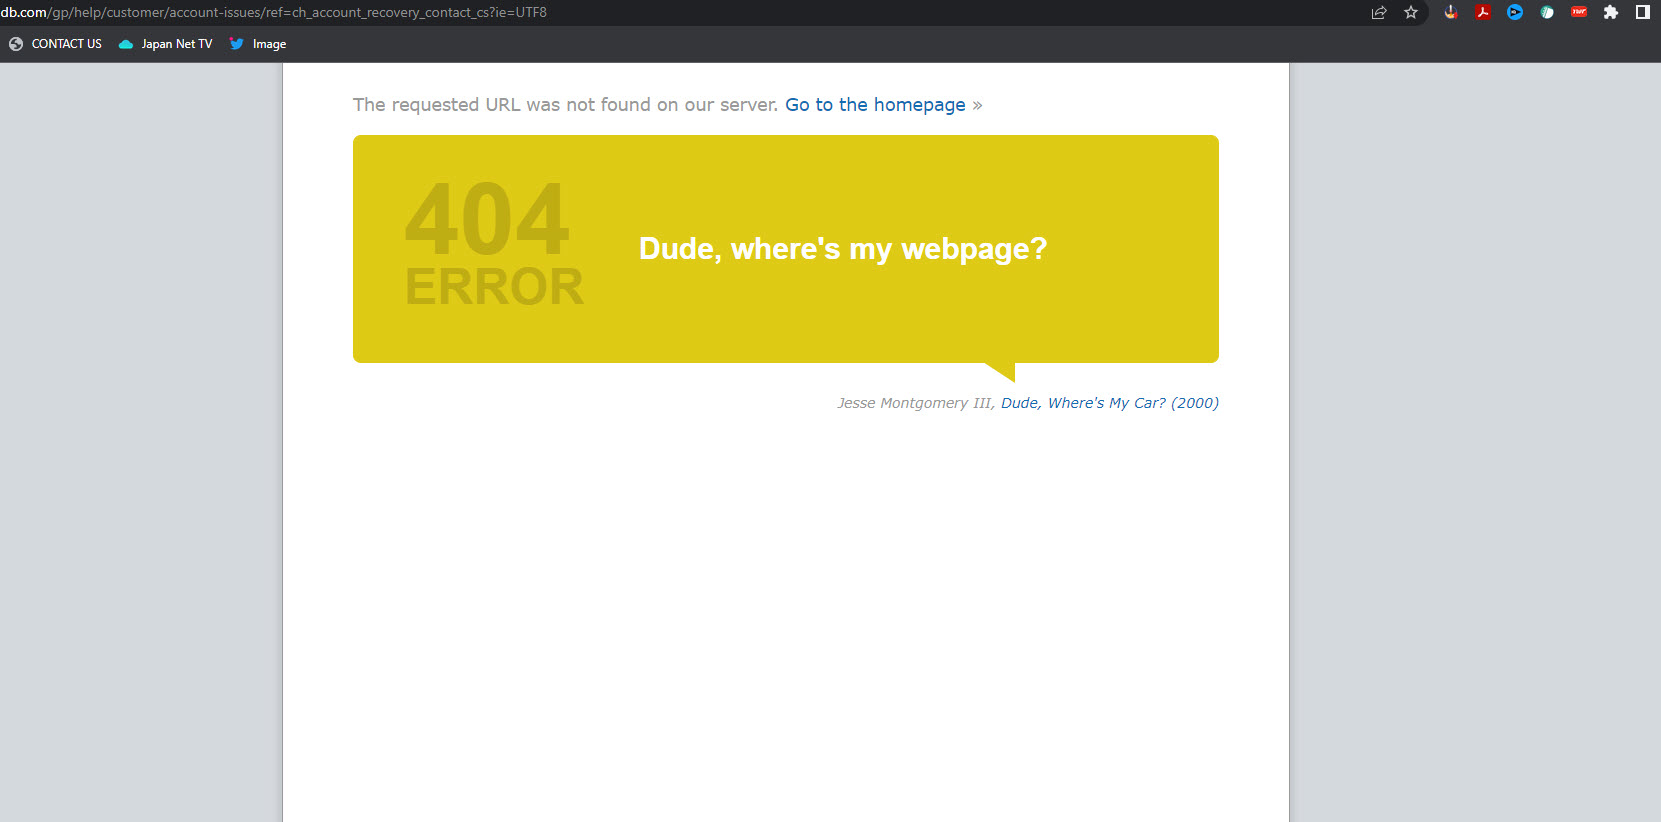Click the share this page icon

pos(1379,13)
